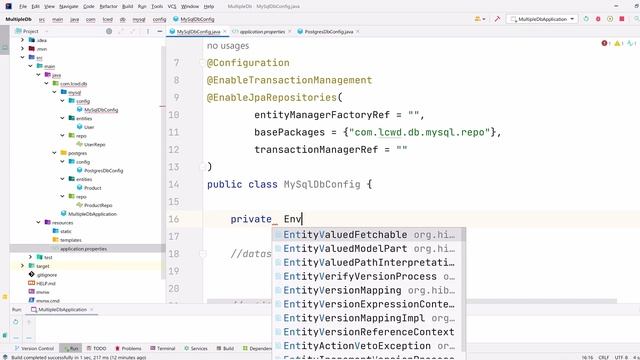Close the MultipleDbApplication run tab
Image resolution: width=640 pixels, height=360 pixels.
click(91, 310)
